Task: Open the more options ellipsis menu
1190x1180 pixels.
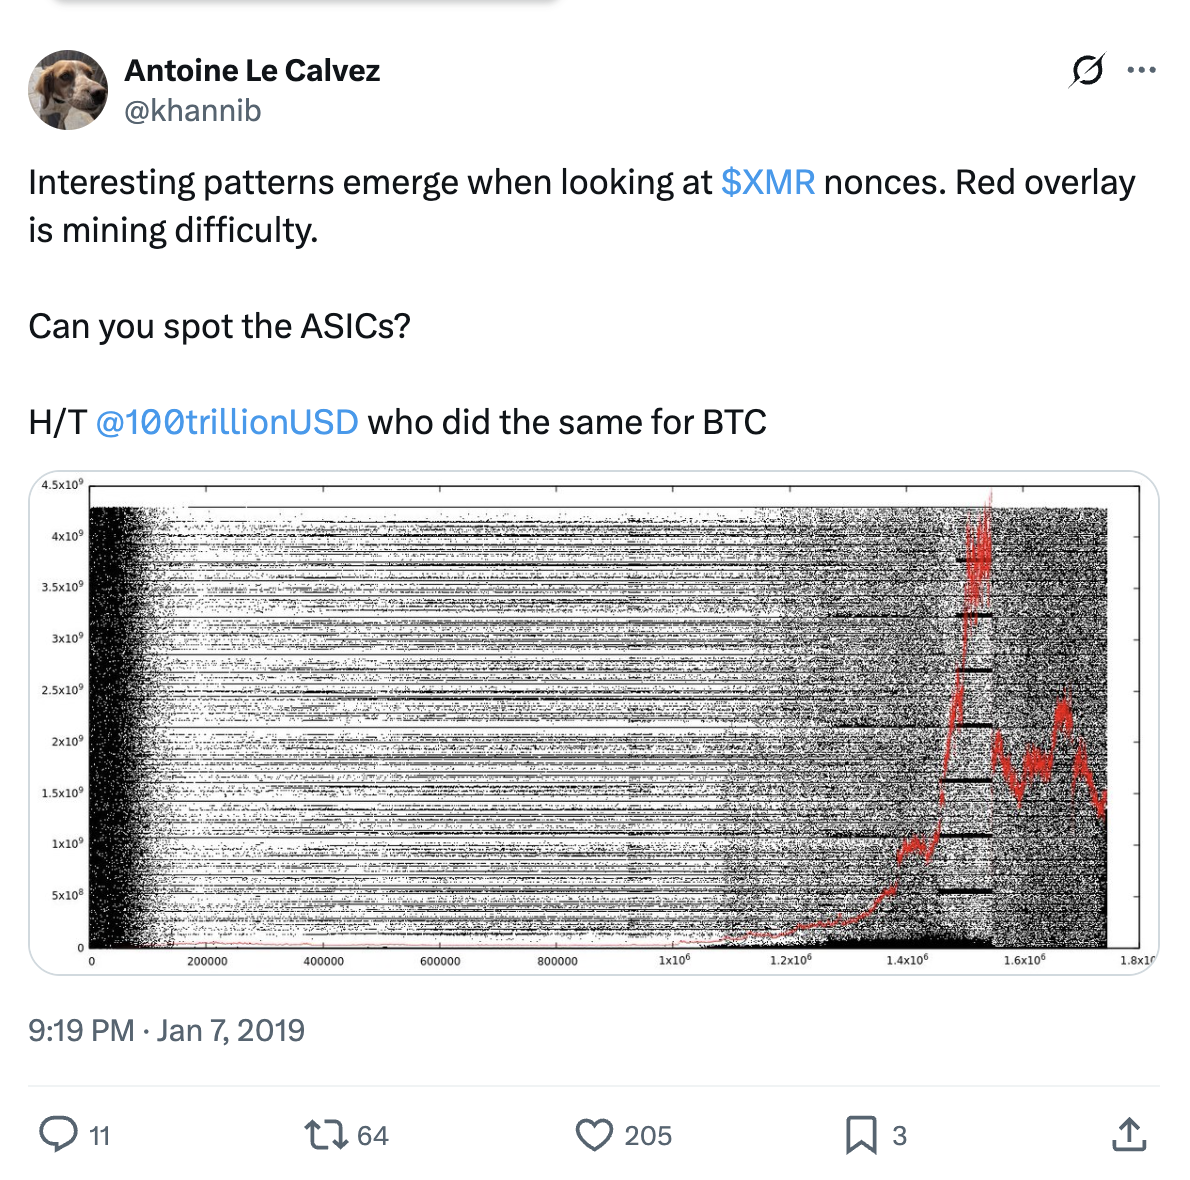Action: [x=1140, y=70]
